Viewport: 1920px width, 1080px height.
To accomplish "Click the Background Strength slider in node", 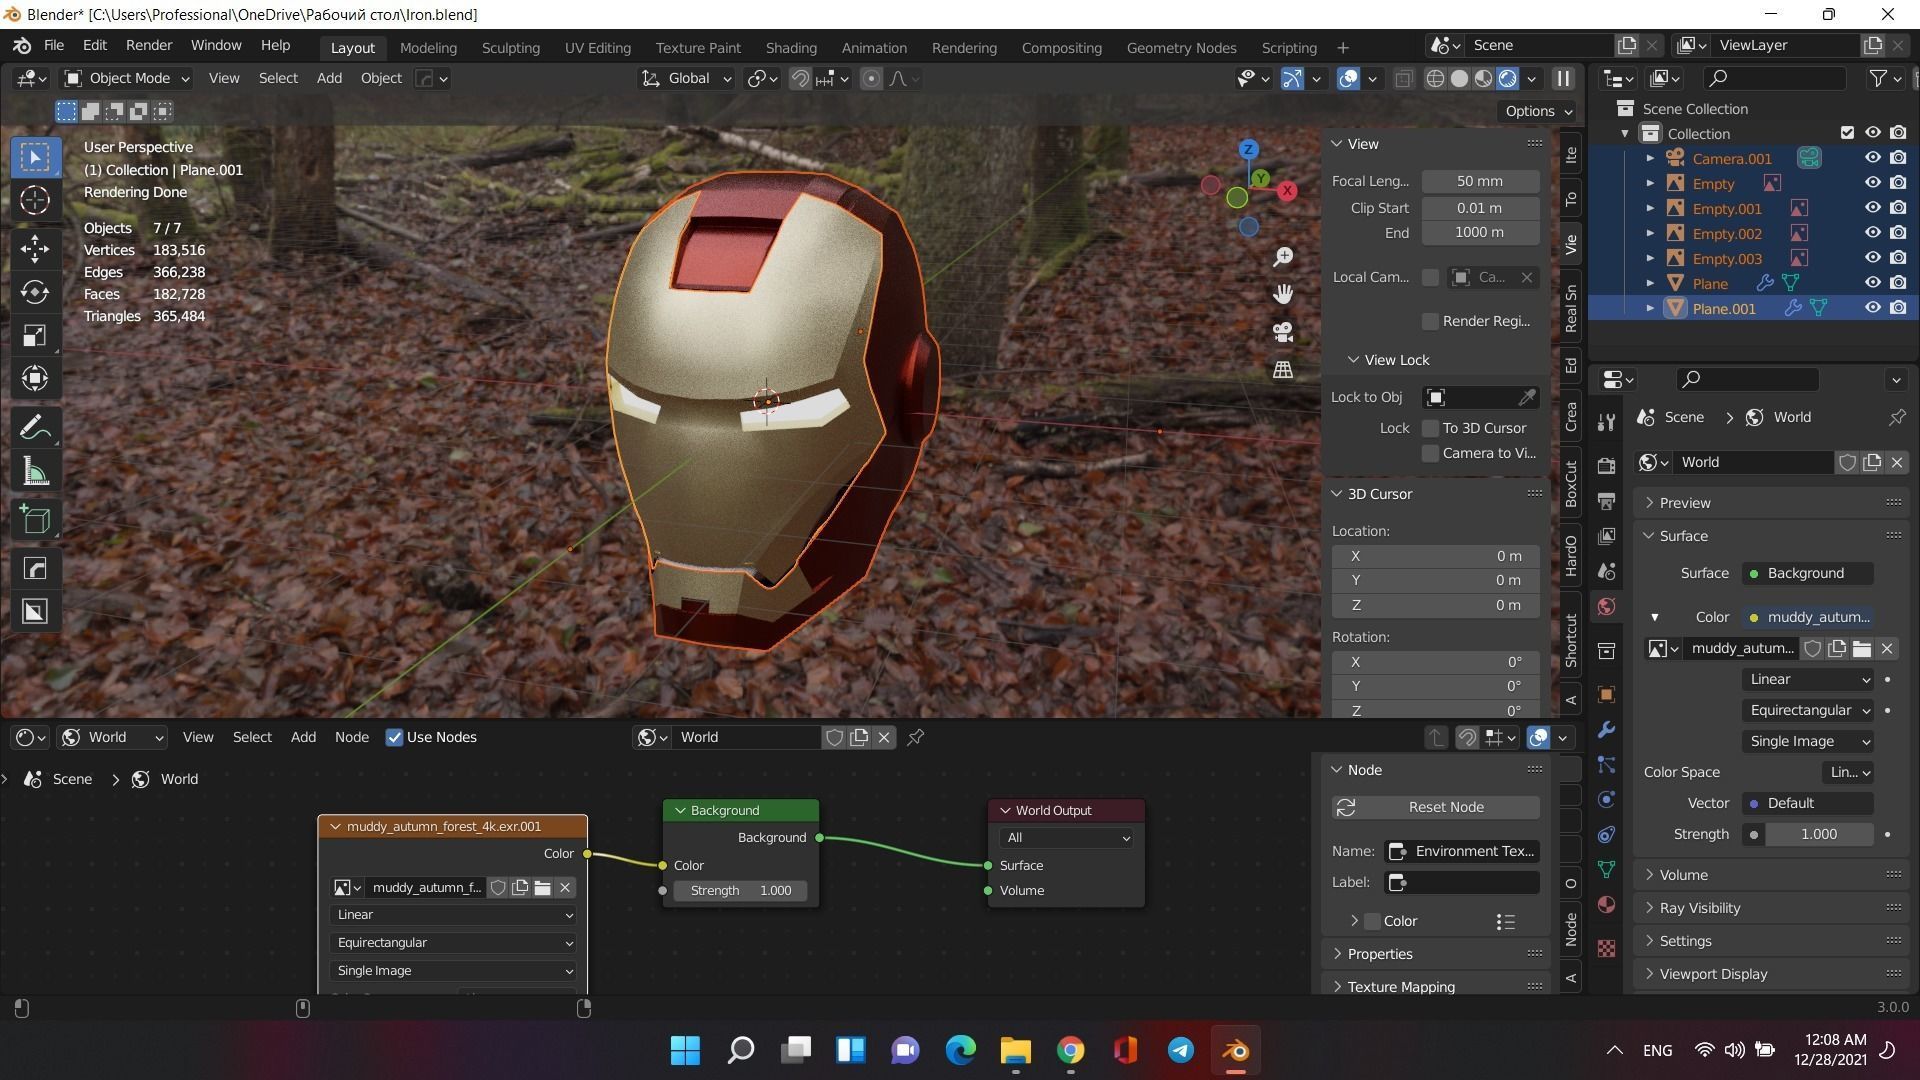I will [x=740, y=891].
